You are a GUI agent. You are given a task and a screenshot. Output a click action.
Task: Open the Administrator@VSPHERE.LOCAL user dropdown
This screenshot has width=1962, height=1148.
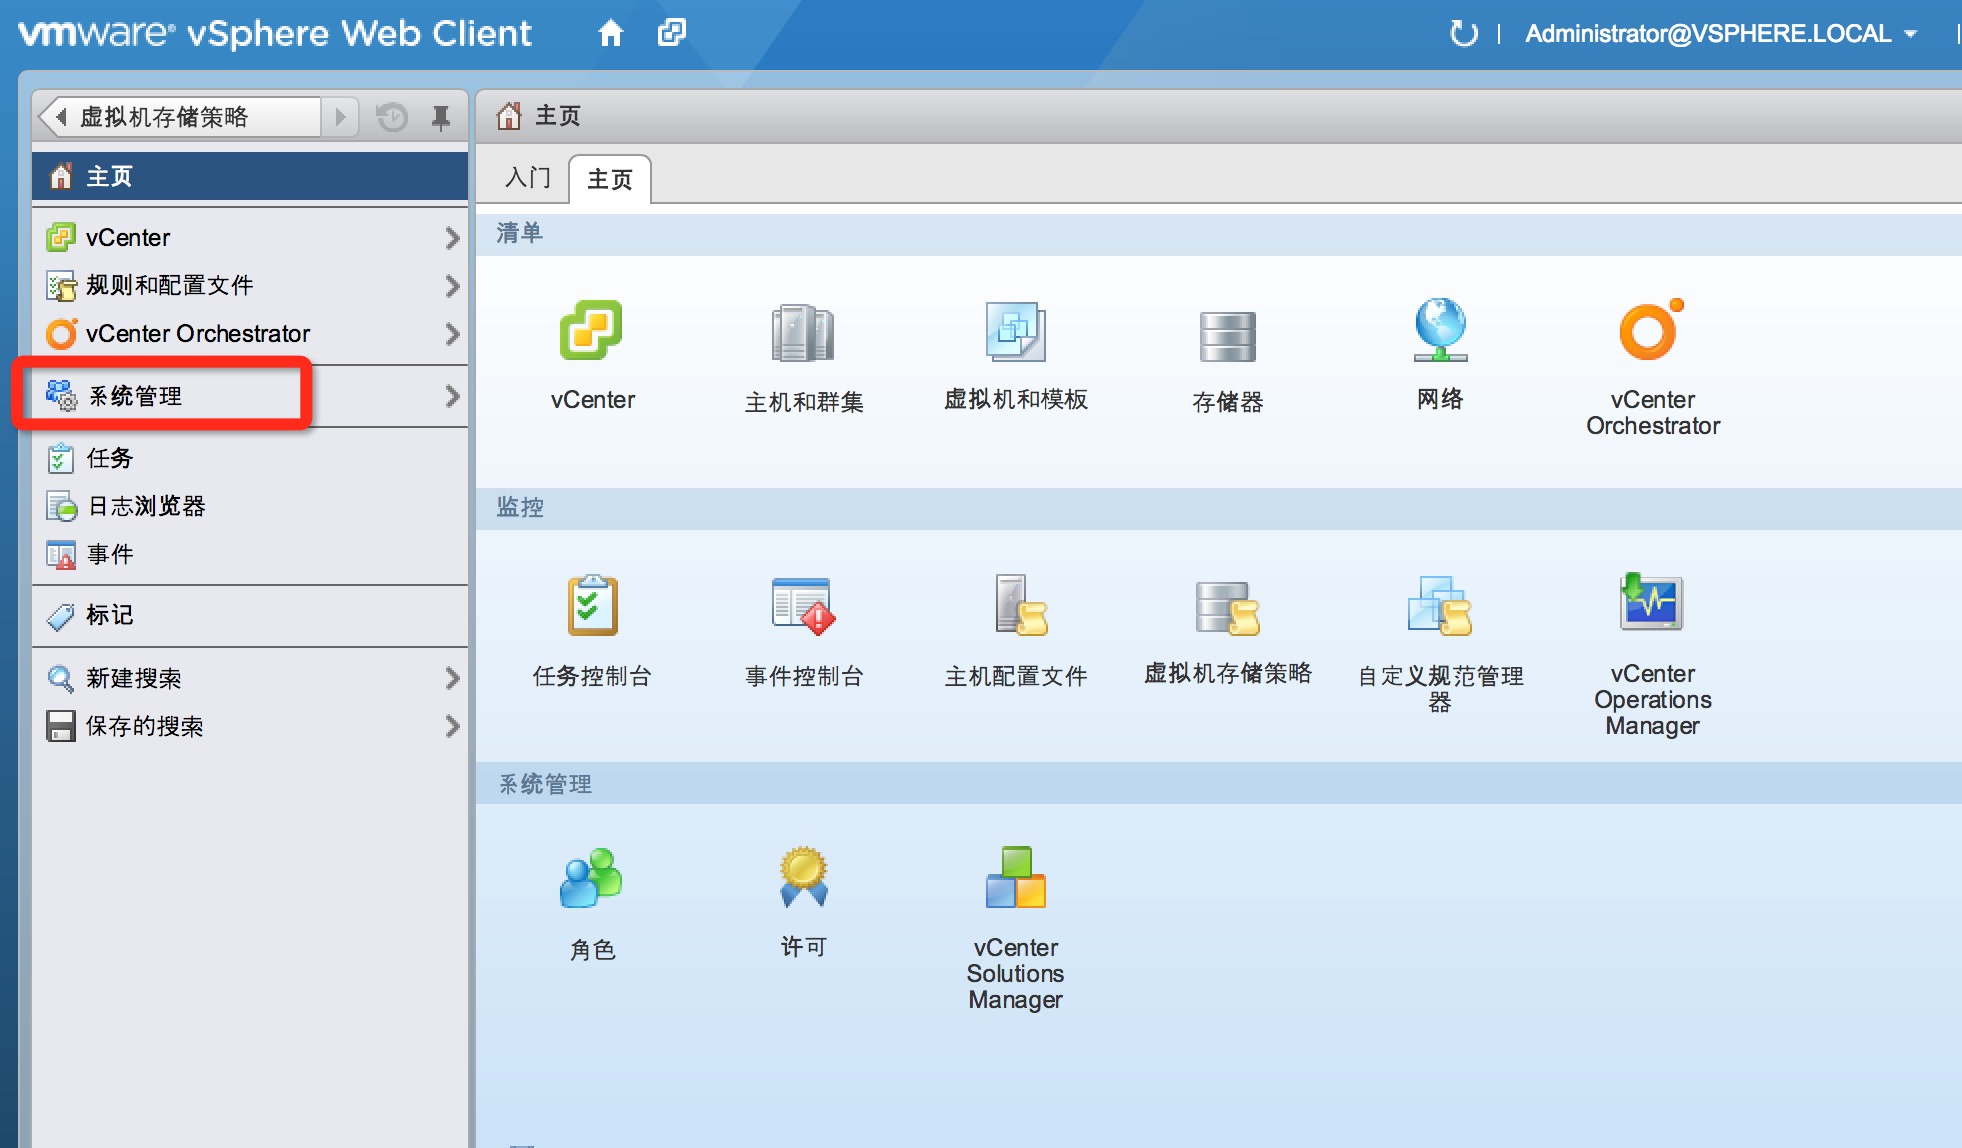coord(1720,34)
